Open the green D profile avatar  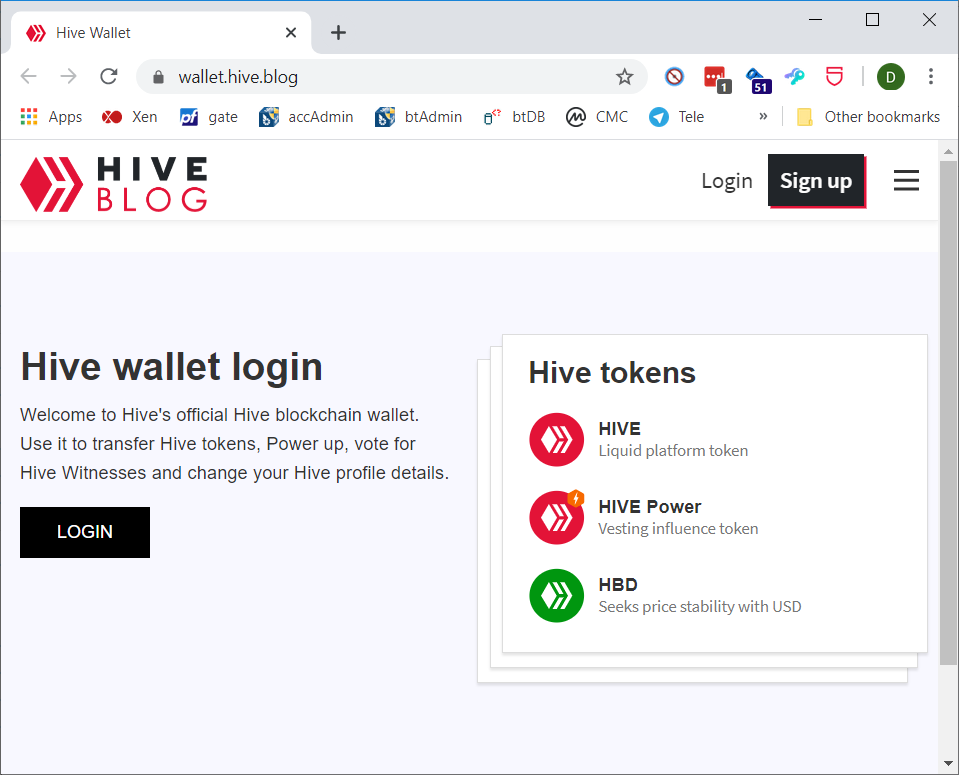coord(890,77)
